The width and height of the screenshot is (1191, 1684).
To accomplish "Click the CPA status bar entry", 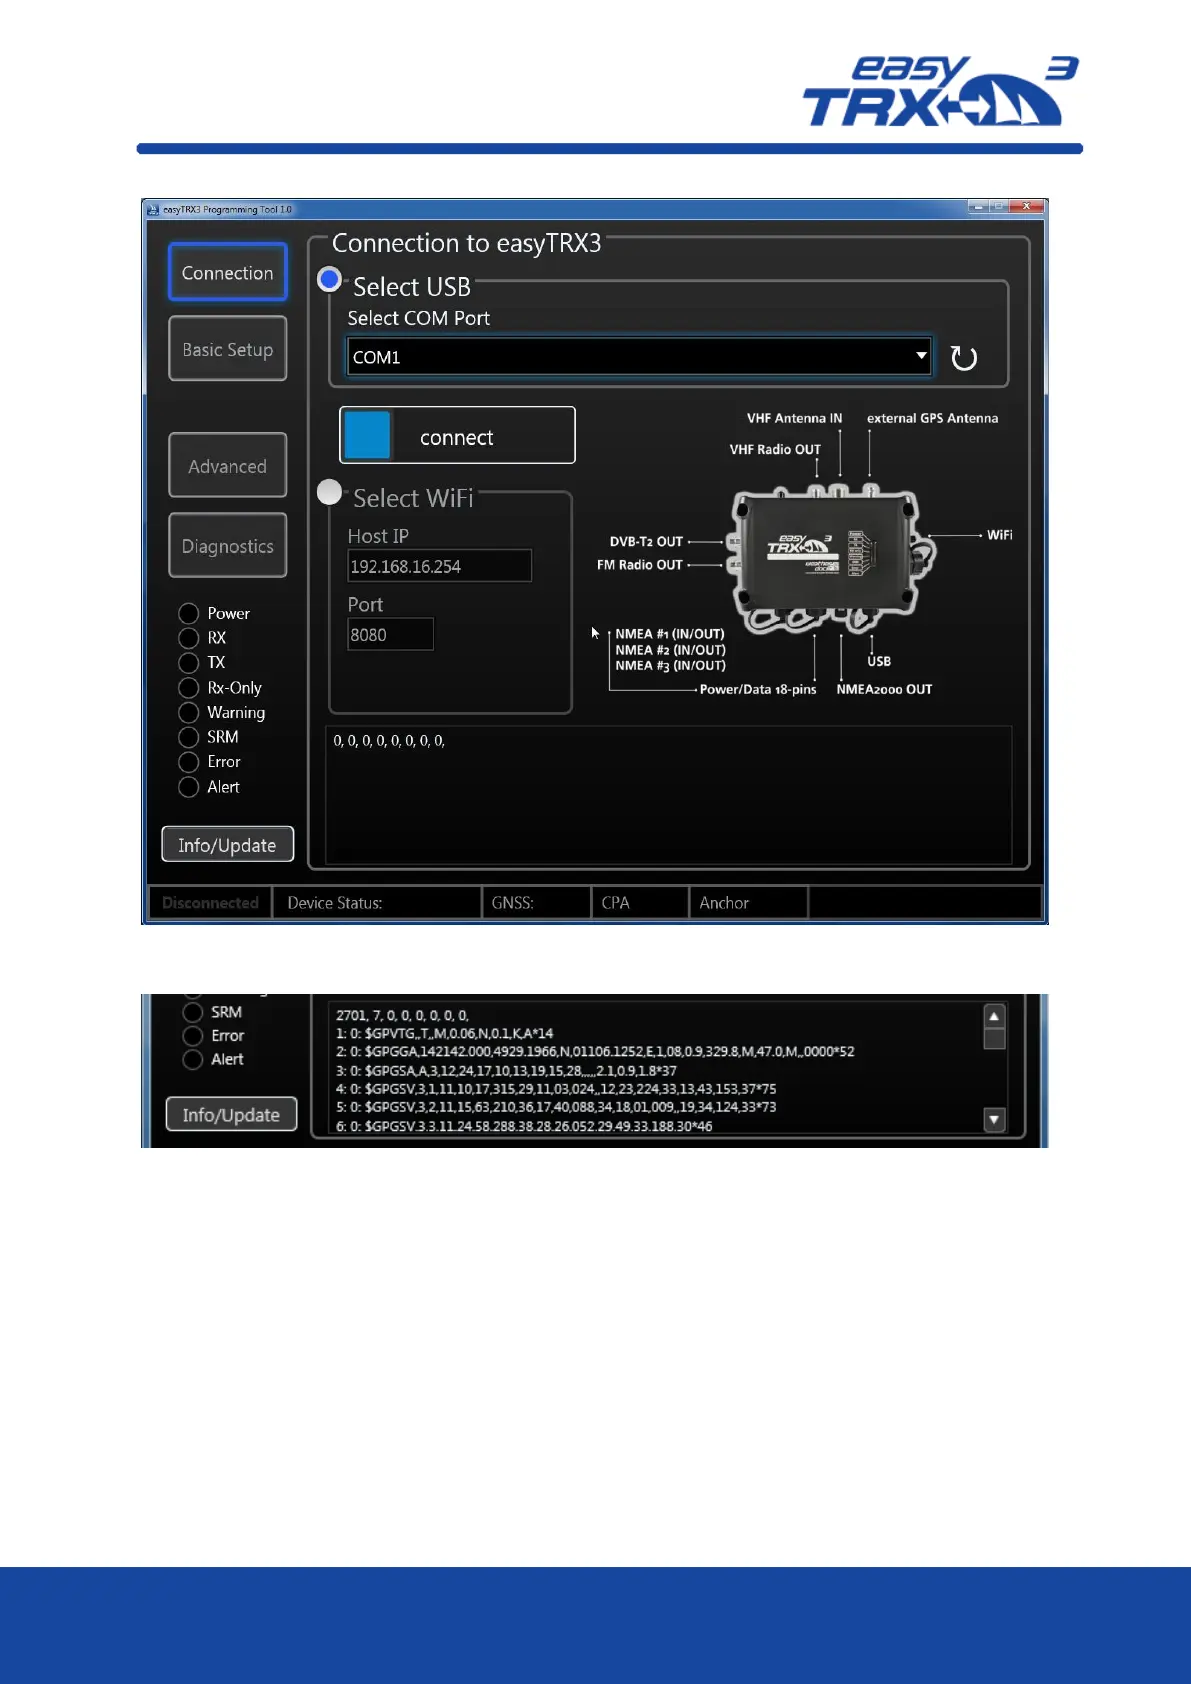I will (640, 903).
